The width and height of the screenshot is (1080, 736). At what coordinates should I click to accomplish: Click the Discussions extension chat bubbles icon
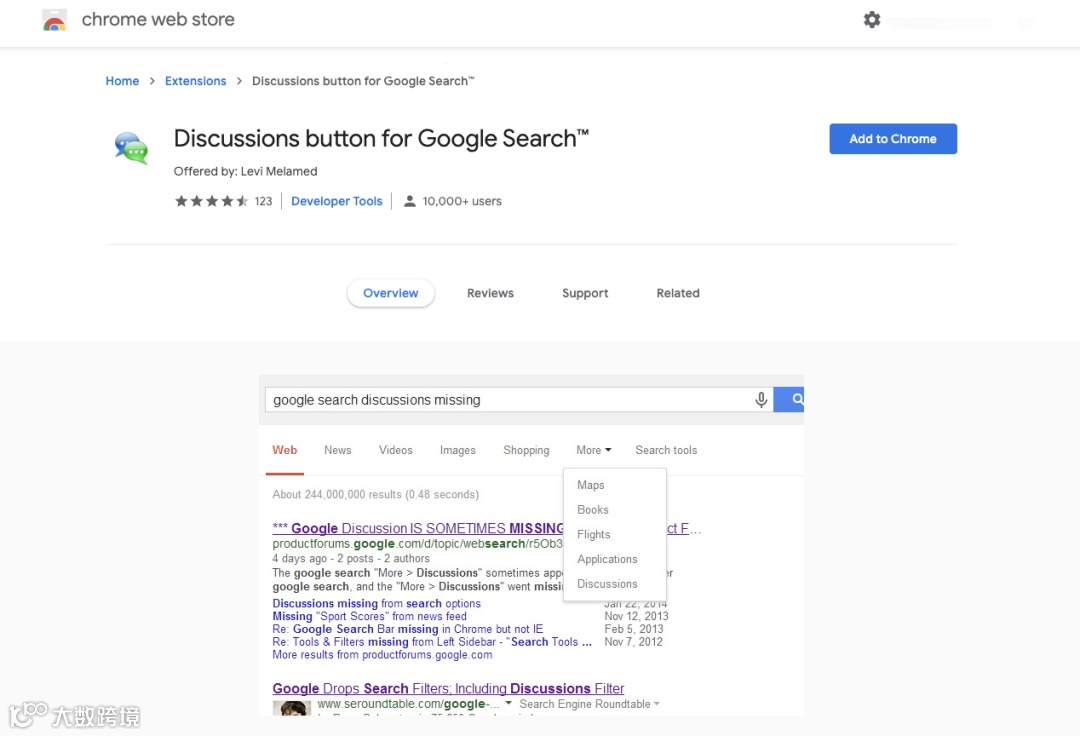pos(132,148)
